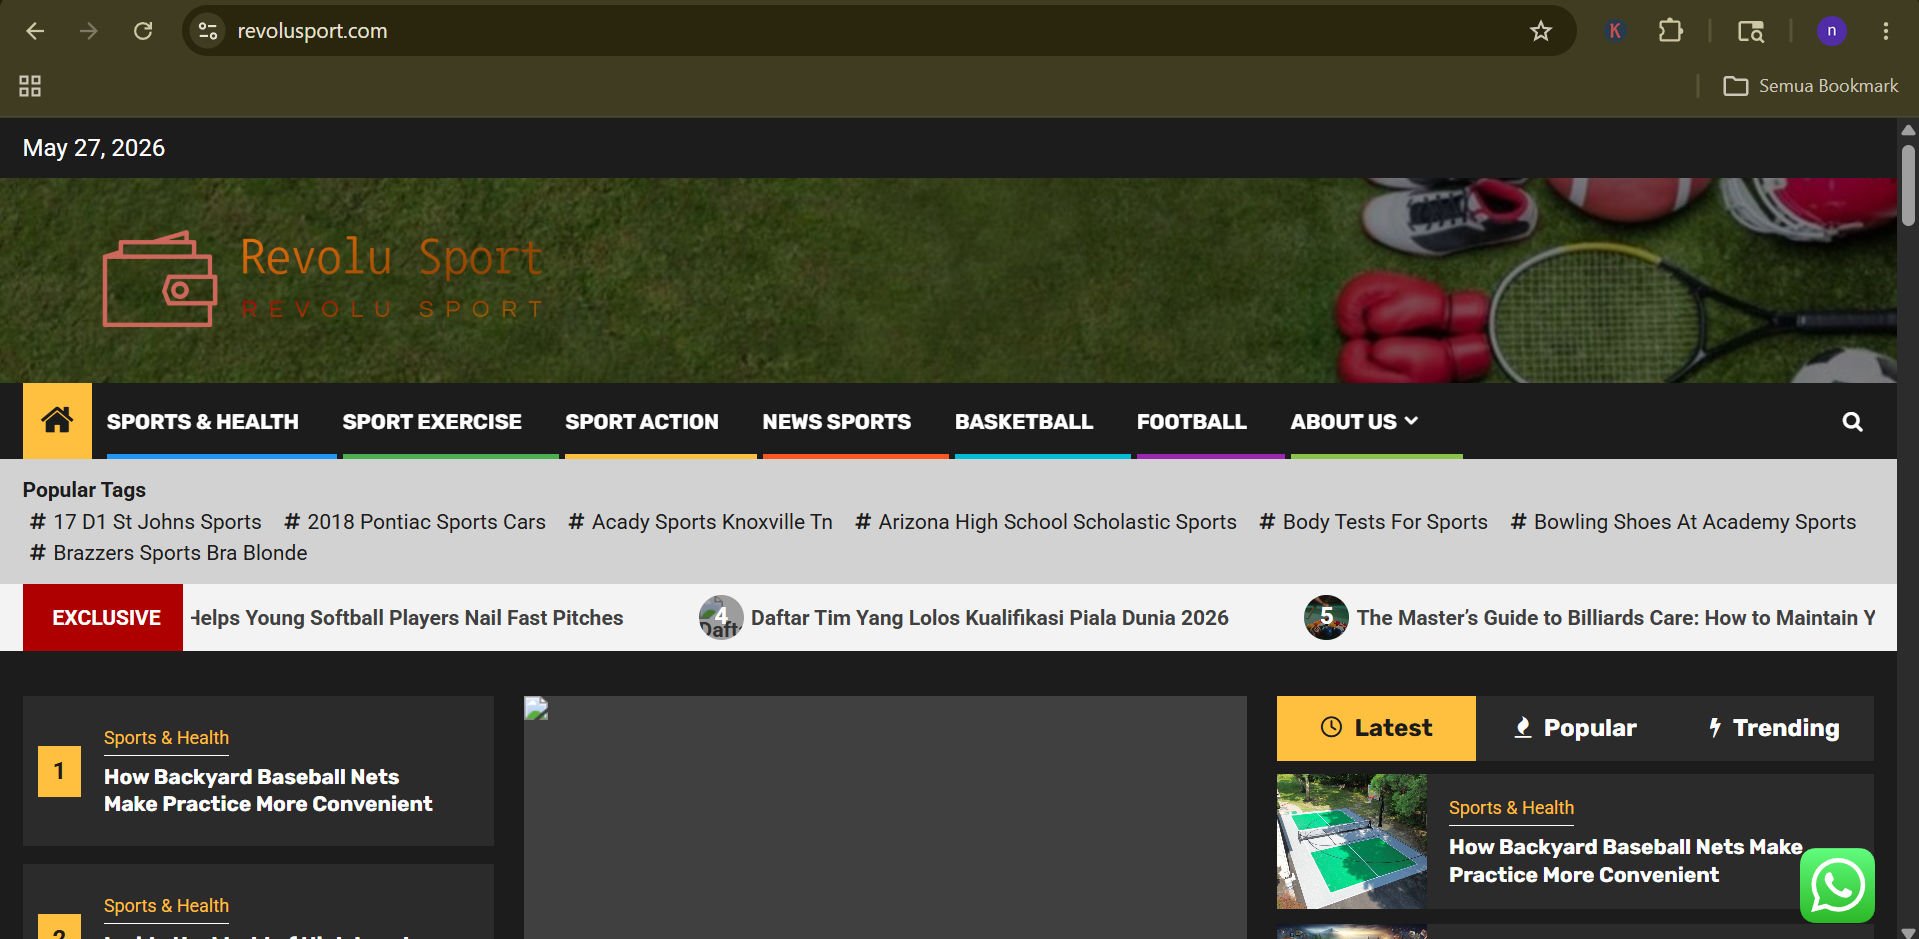The height and width of the screenshot is (939, 1919).
Task: Open Latest list Backyard Baseball Nets thumbnail
Action: (x=1352, y=841)
